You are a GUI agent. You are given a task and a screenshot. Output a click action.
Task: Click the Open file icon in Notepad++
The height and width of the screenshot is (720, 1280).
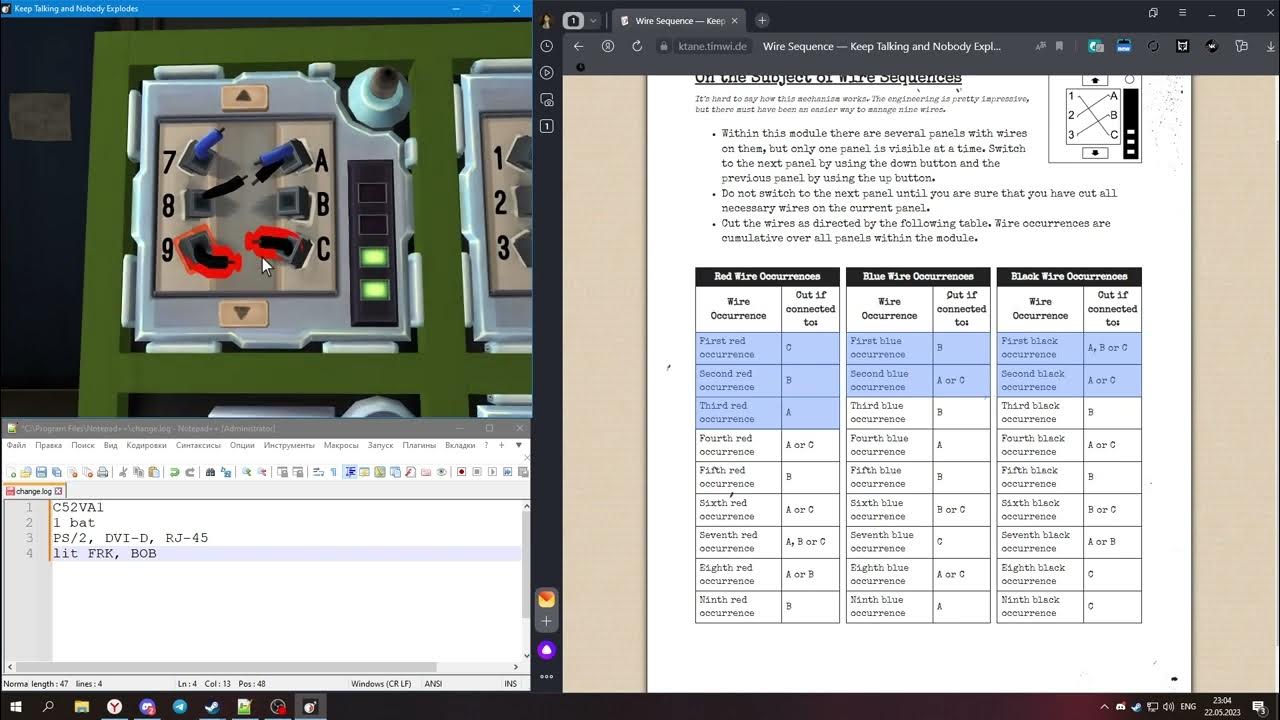pyautogui.click(x=25, y=472)
